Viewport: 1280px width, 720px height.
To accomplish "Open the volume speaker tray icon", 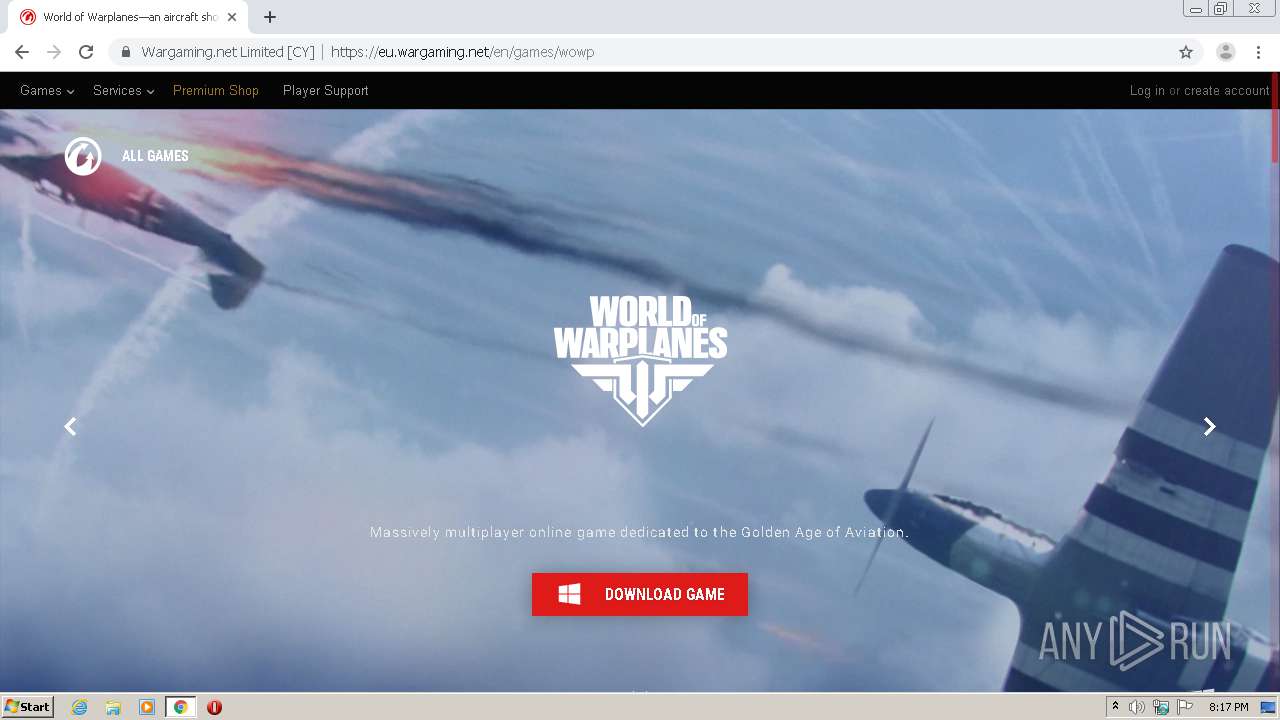I will (x=1137, y=707).
